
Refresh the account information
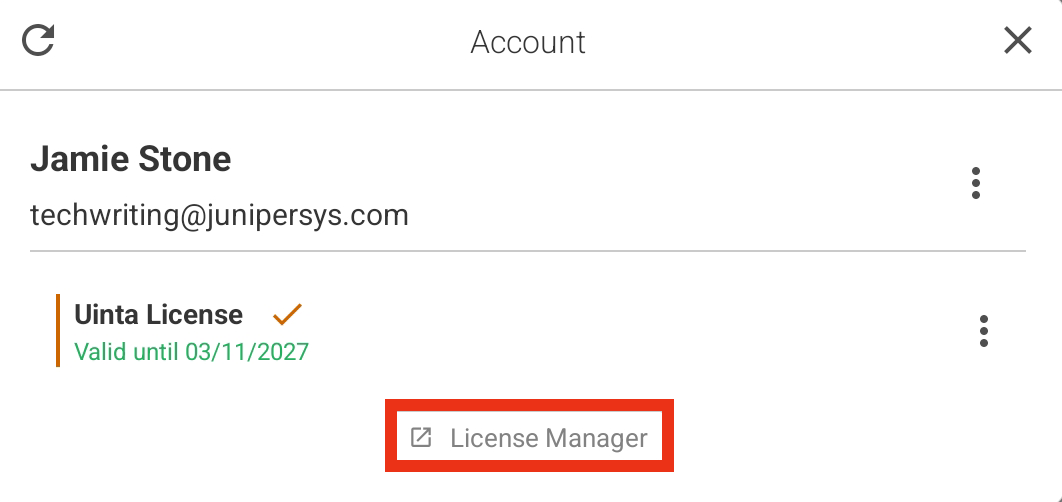[x=38, y=41]
